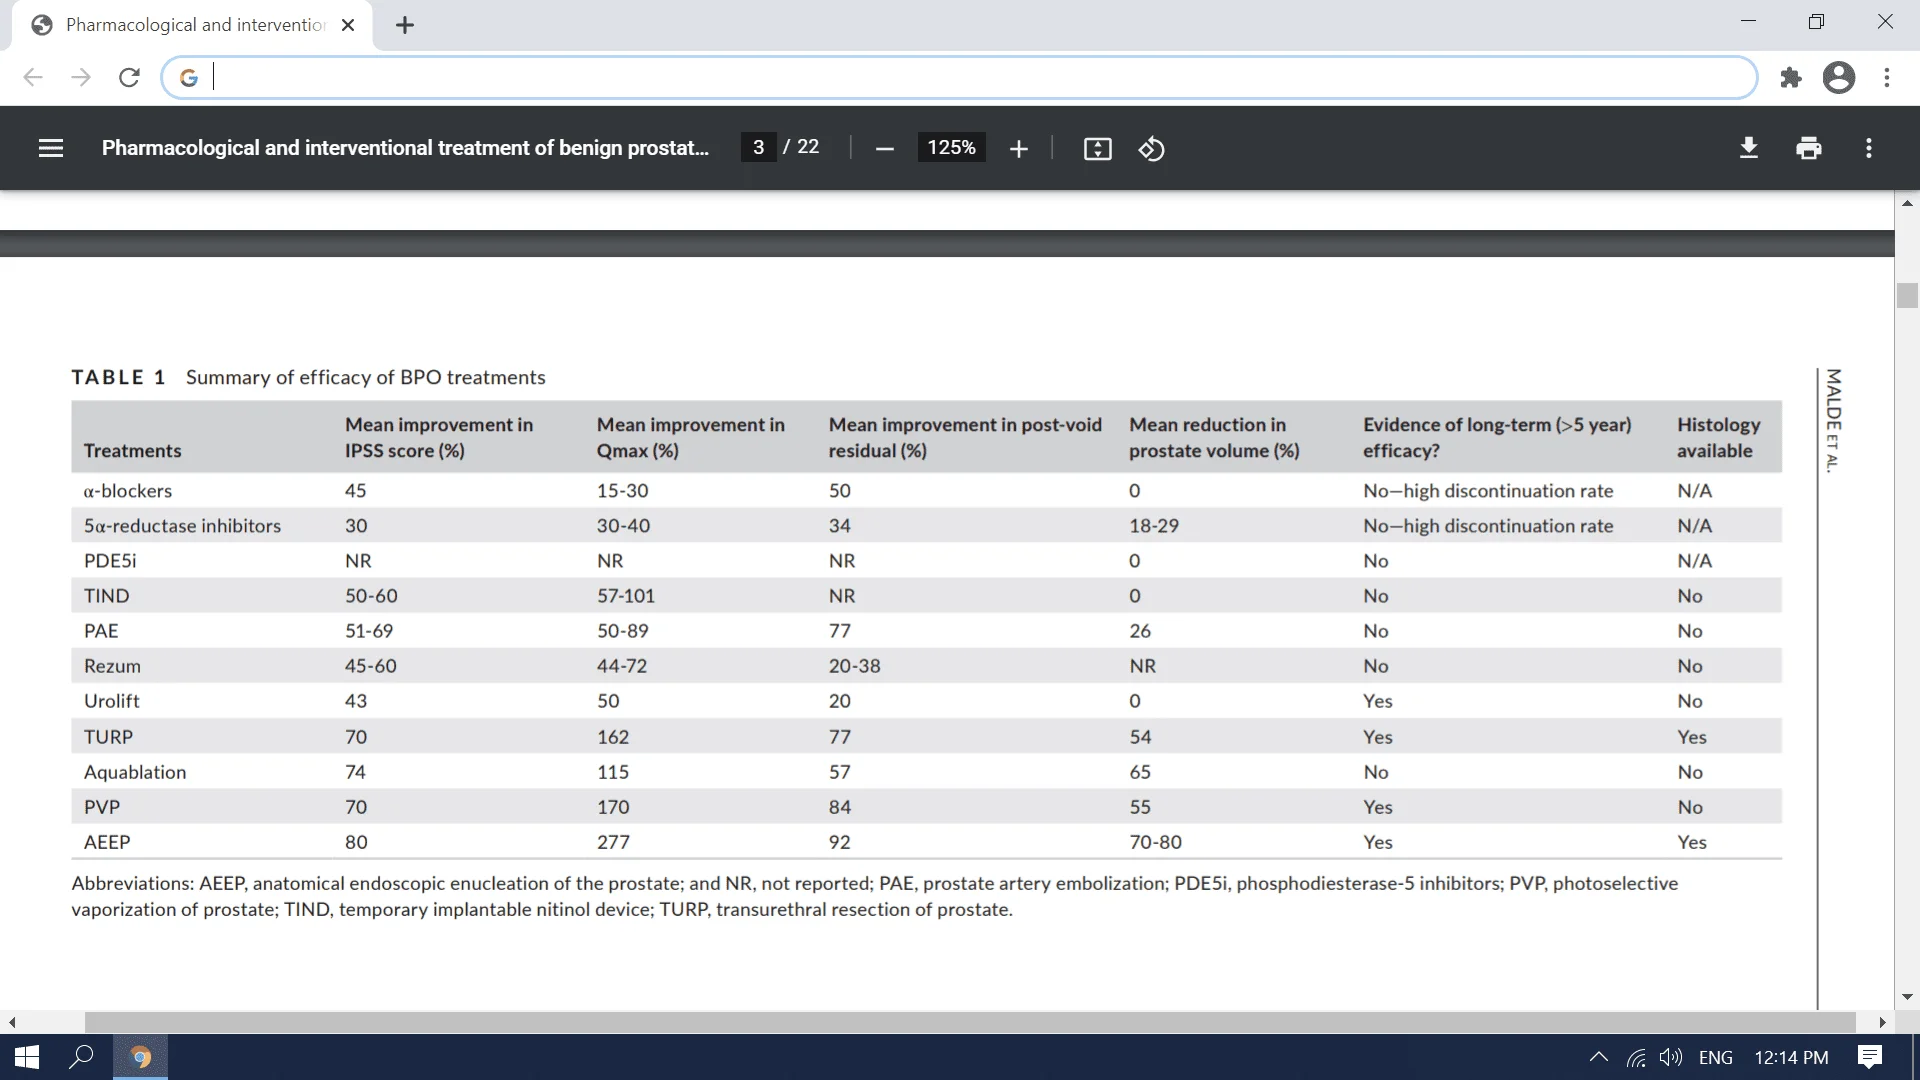Open a new browser tab
The width and height of the screenshot is (1920, 1080).
[405, 25]
